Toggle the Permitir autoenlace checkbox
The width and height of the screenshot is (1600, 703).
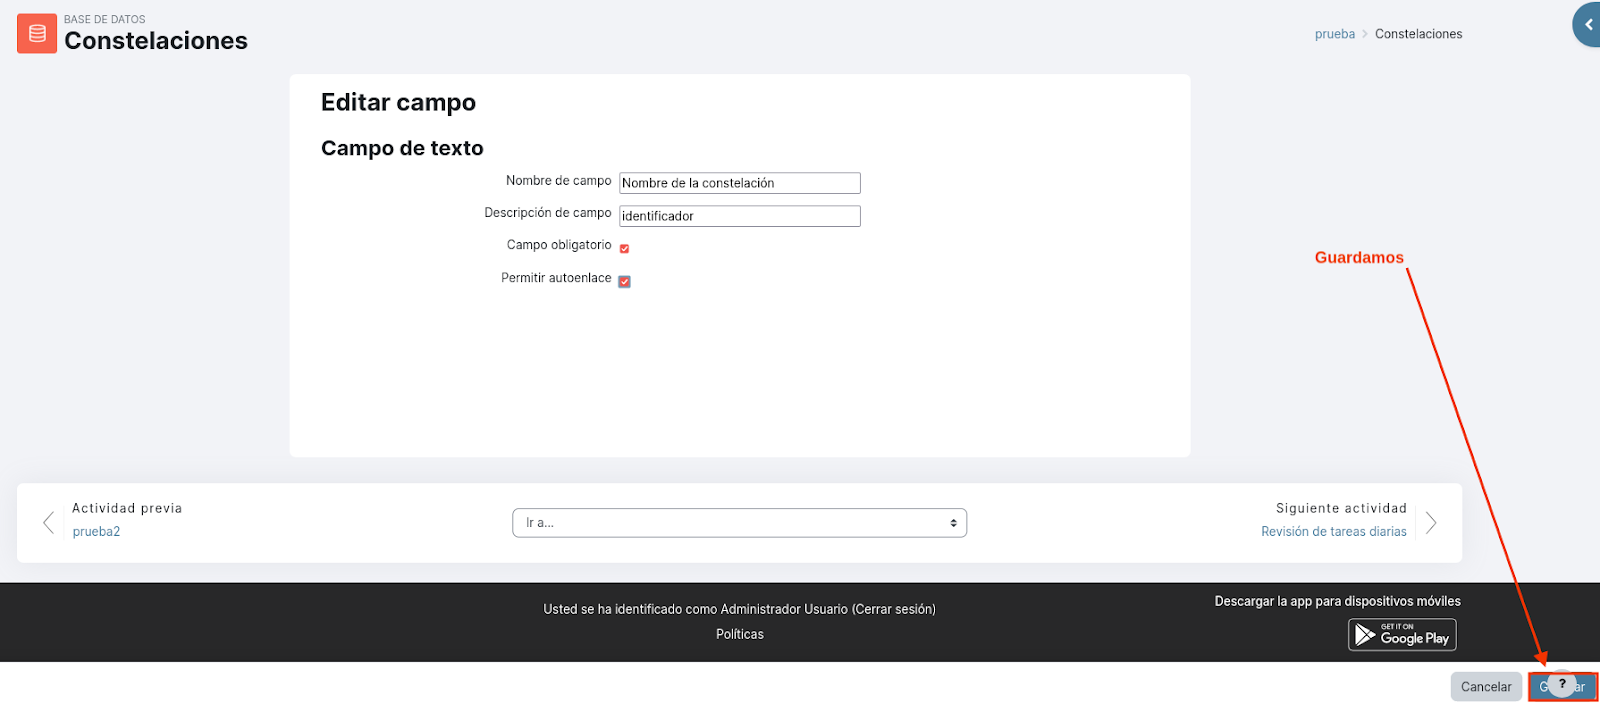tap(624, 281)
